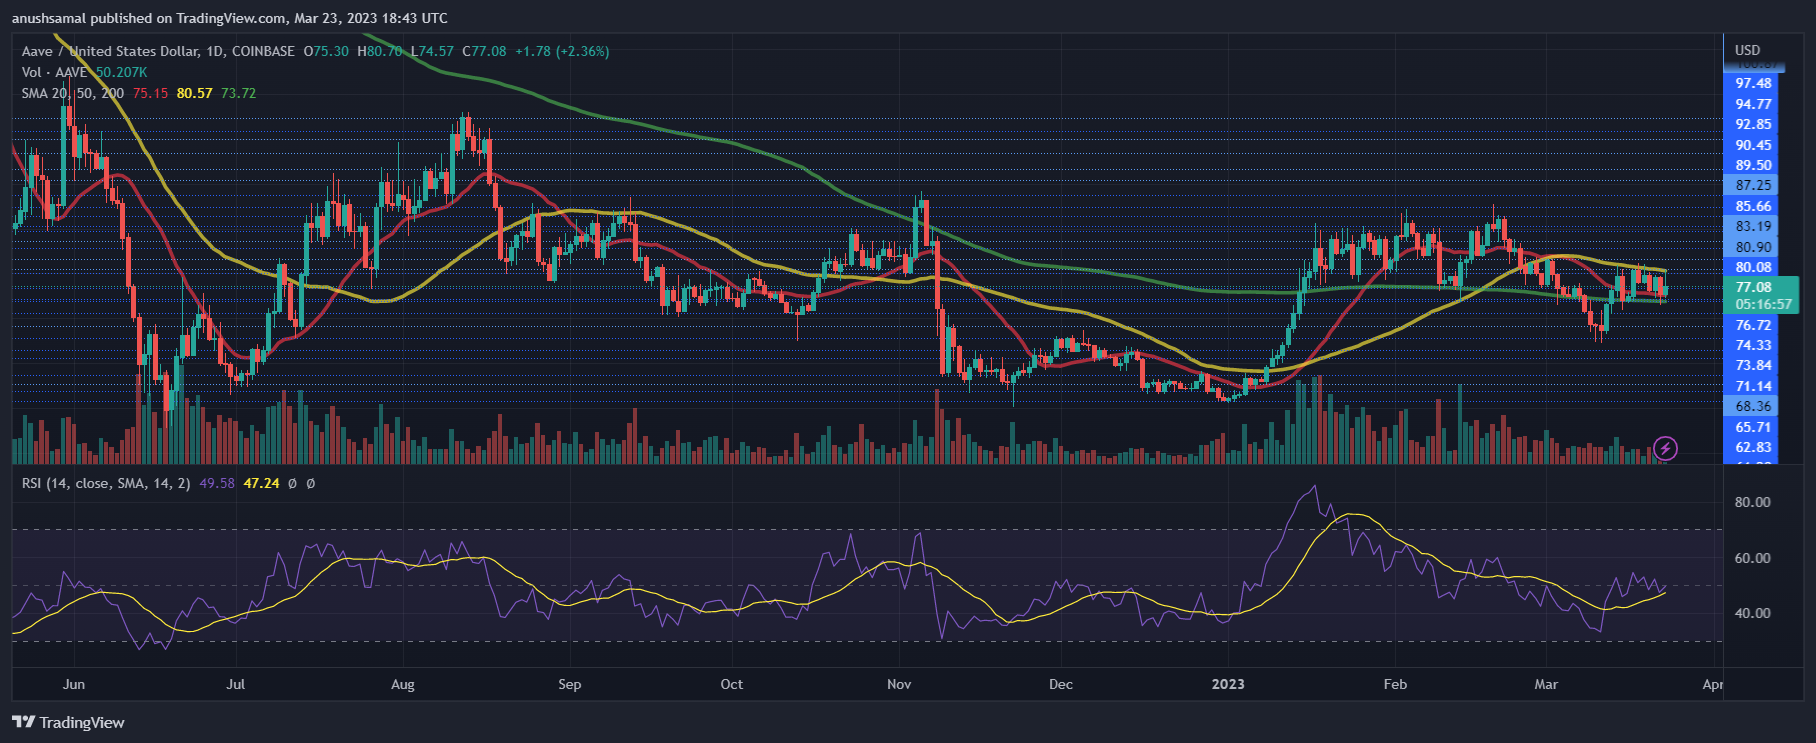
Task: Click the countdown timer 05:16:57
Action: pos(1763,304)
